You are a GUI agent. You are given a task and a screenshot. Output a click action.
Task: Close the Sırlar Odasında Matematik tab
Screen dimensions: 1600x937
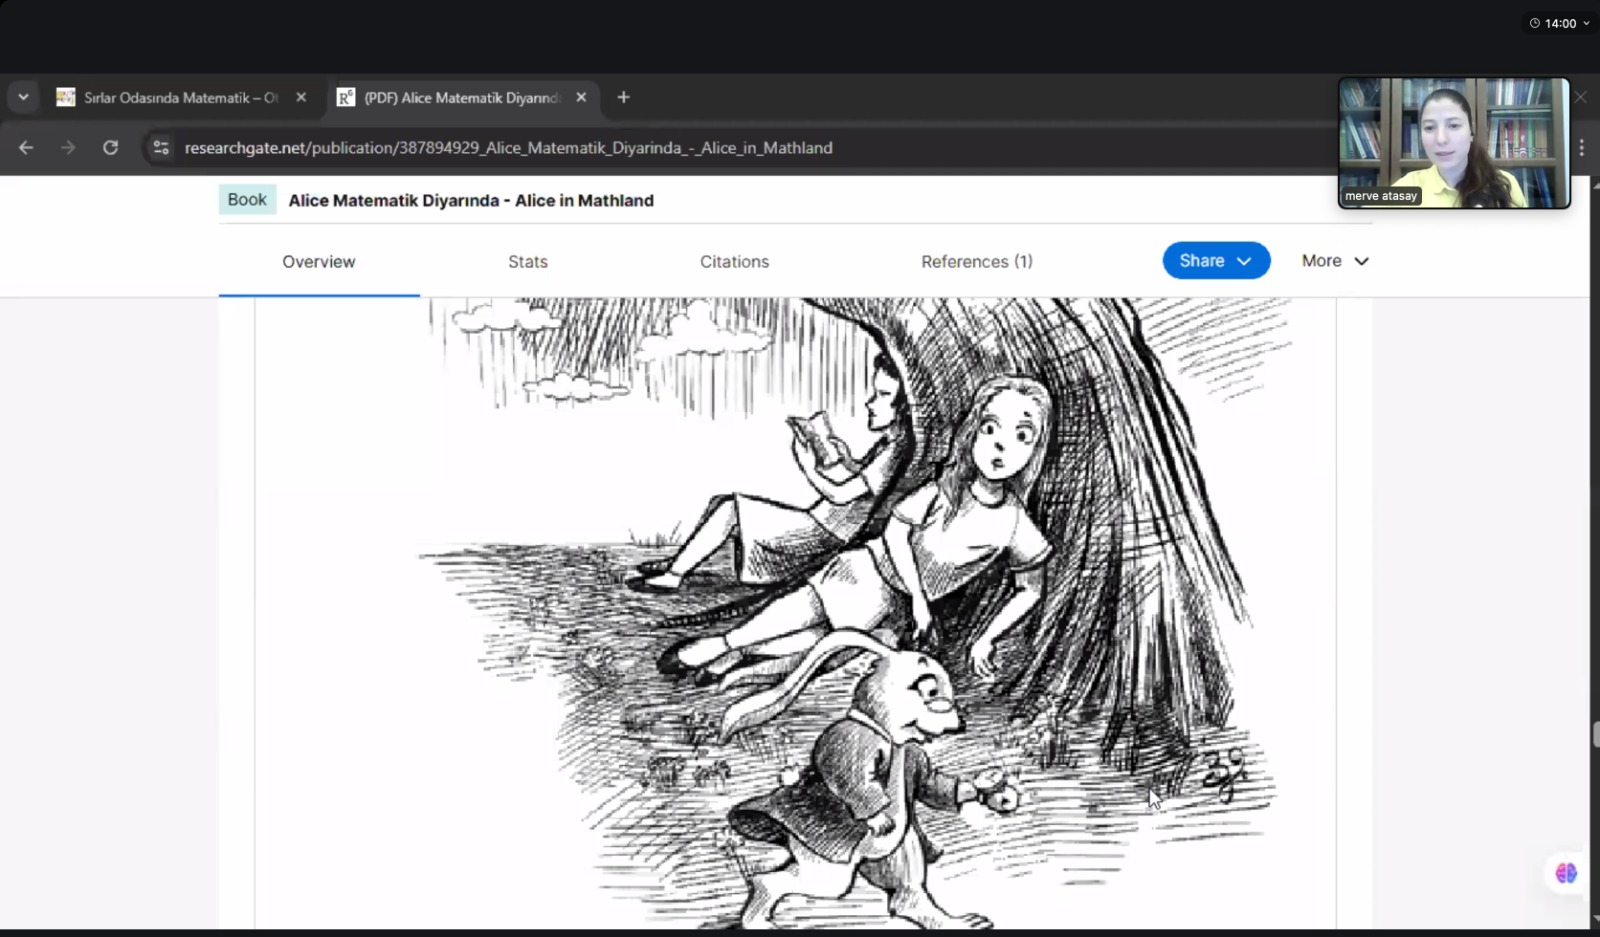pyautogui.click(x=301, y=97)
